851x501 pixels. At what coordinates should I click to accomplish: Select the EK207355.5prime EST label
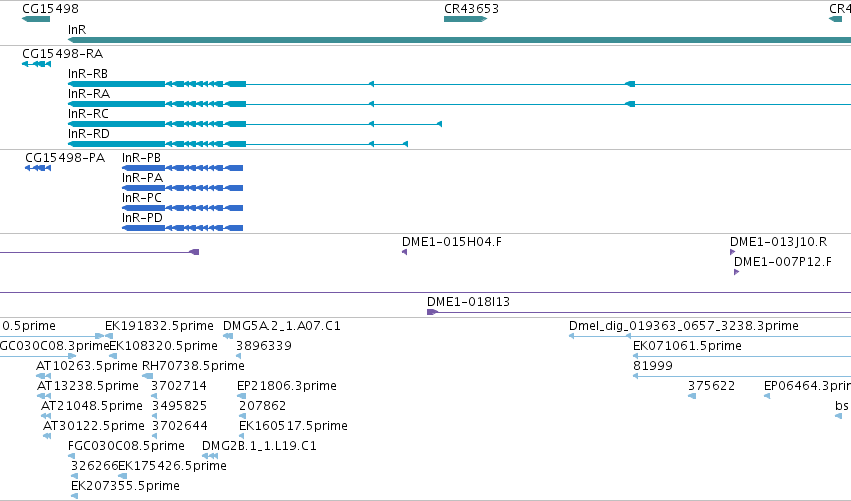(125, 486)
